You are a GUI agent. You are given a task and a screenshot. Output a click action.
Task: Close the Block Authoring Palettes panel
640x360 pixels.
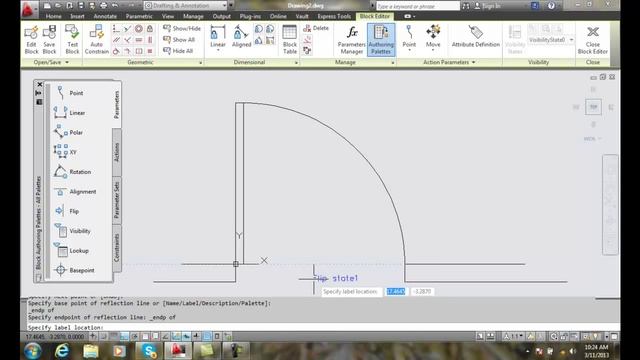point(40,84)
